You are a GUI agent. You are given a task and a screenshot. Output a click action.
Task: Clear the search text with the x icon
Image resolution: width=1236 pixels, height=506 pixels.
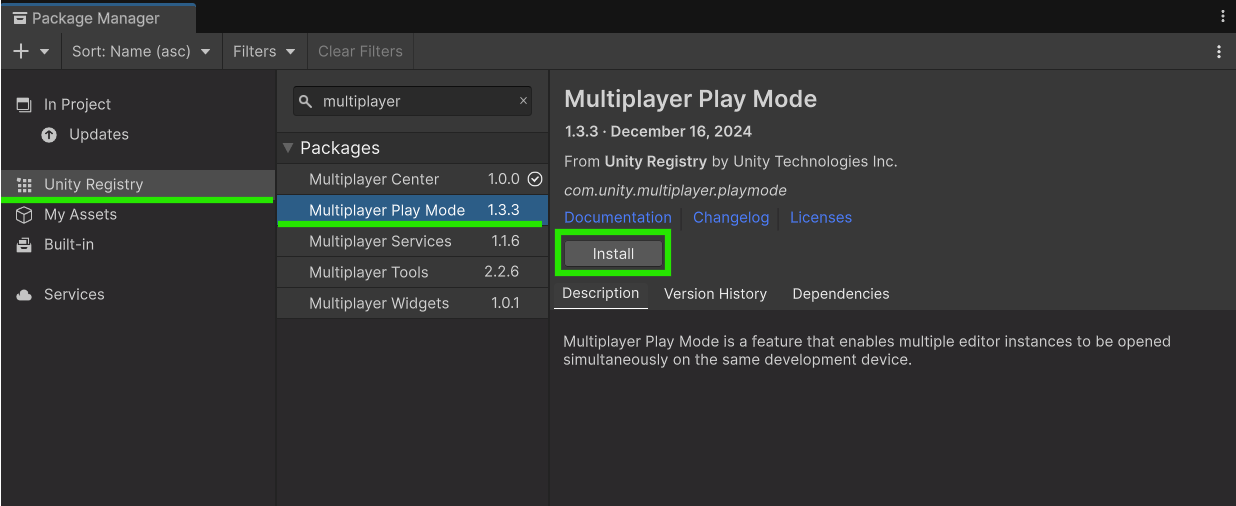pos(523,101)
